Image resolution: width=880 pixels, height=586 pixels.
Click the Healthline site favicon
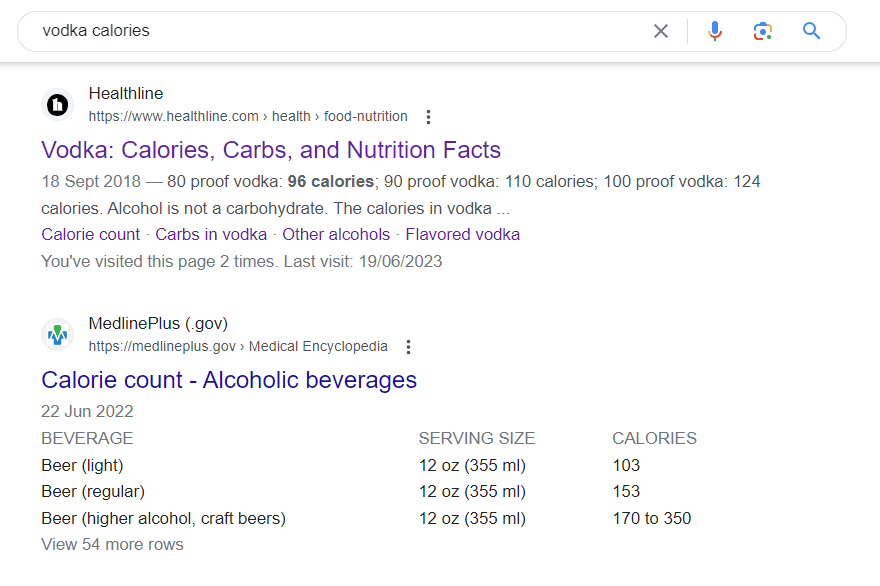click(57, 104)
